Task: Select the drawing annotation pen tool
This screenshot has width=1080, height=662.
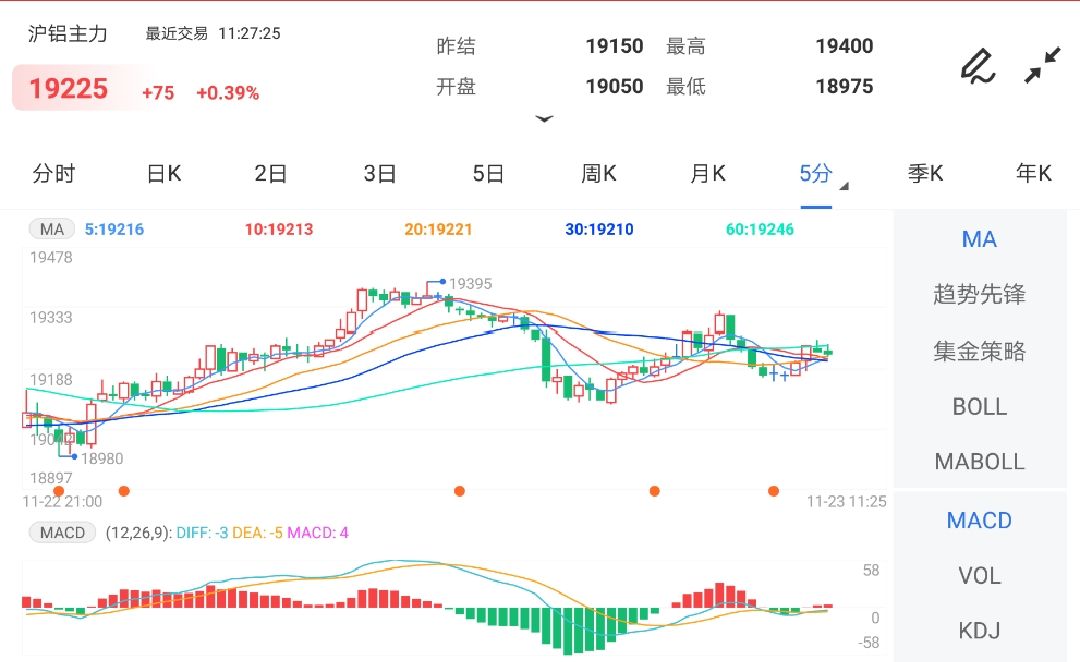Action: pyautogui.click(x=978, y=67)
